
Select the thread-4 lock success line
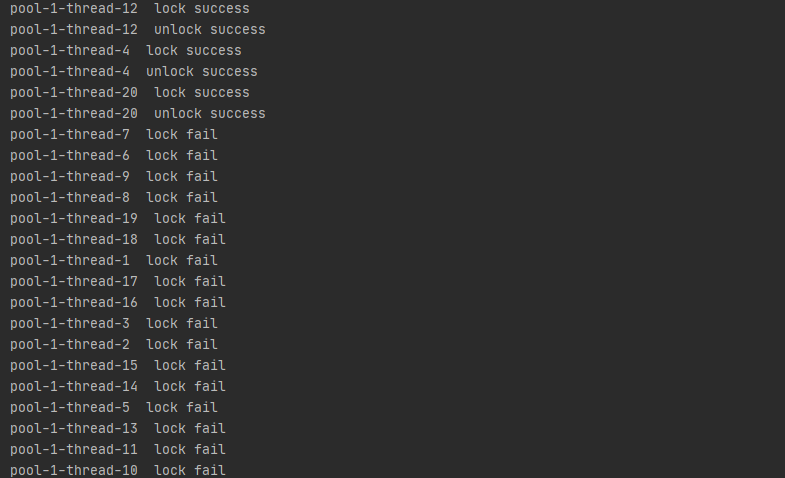(x=126, y=51)
